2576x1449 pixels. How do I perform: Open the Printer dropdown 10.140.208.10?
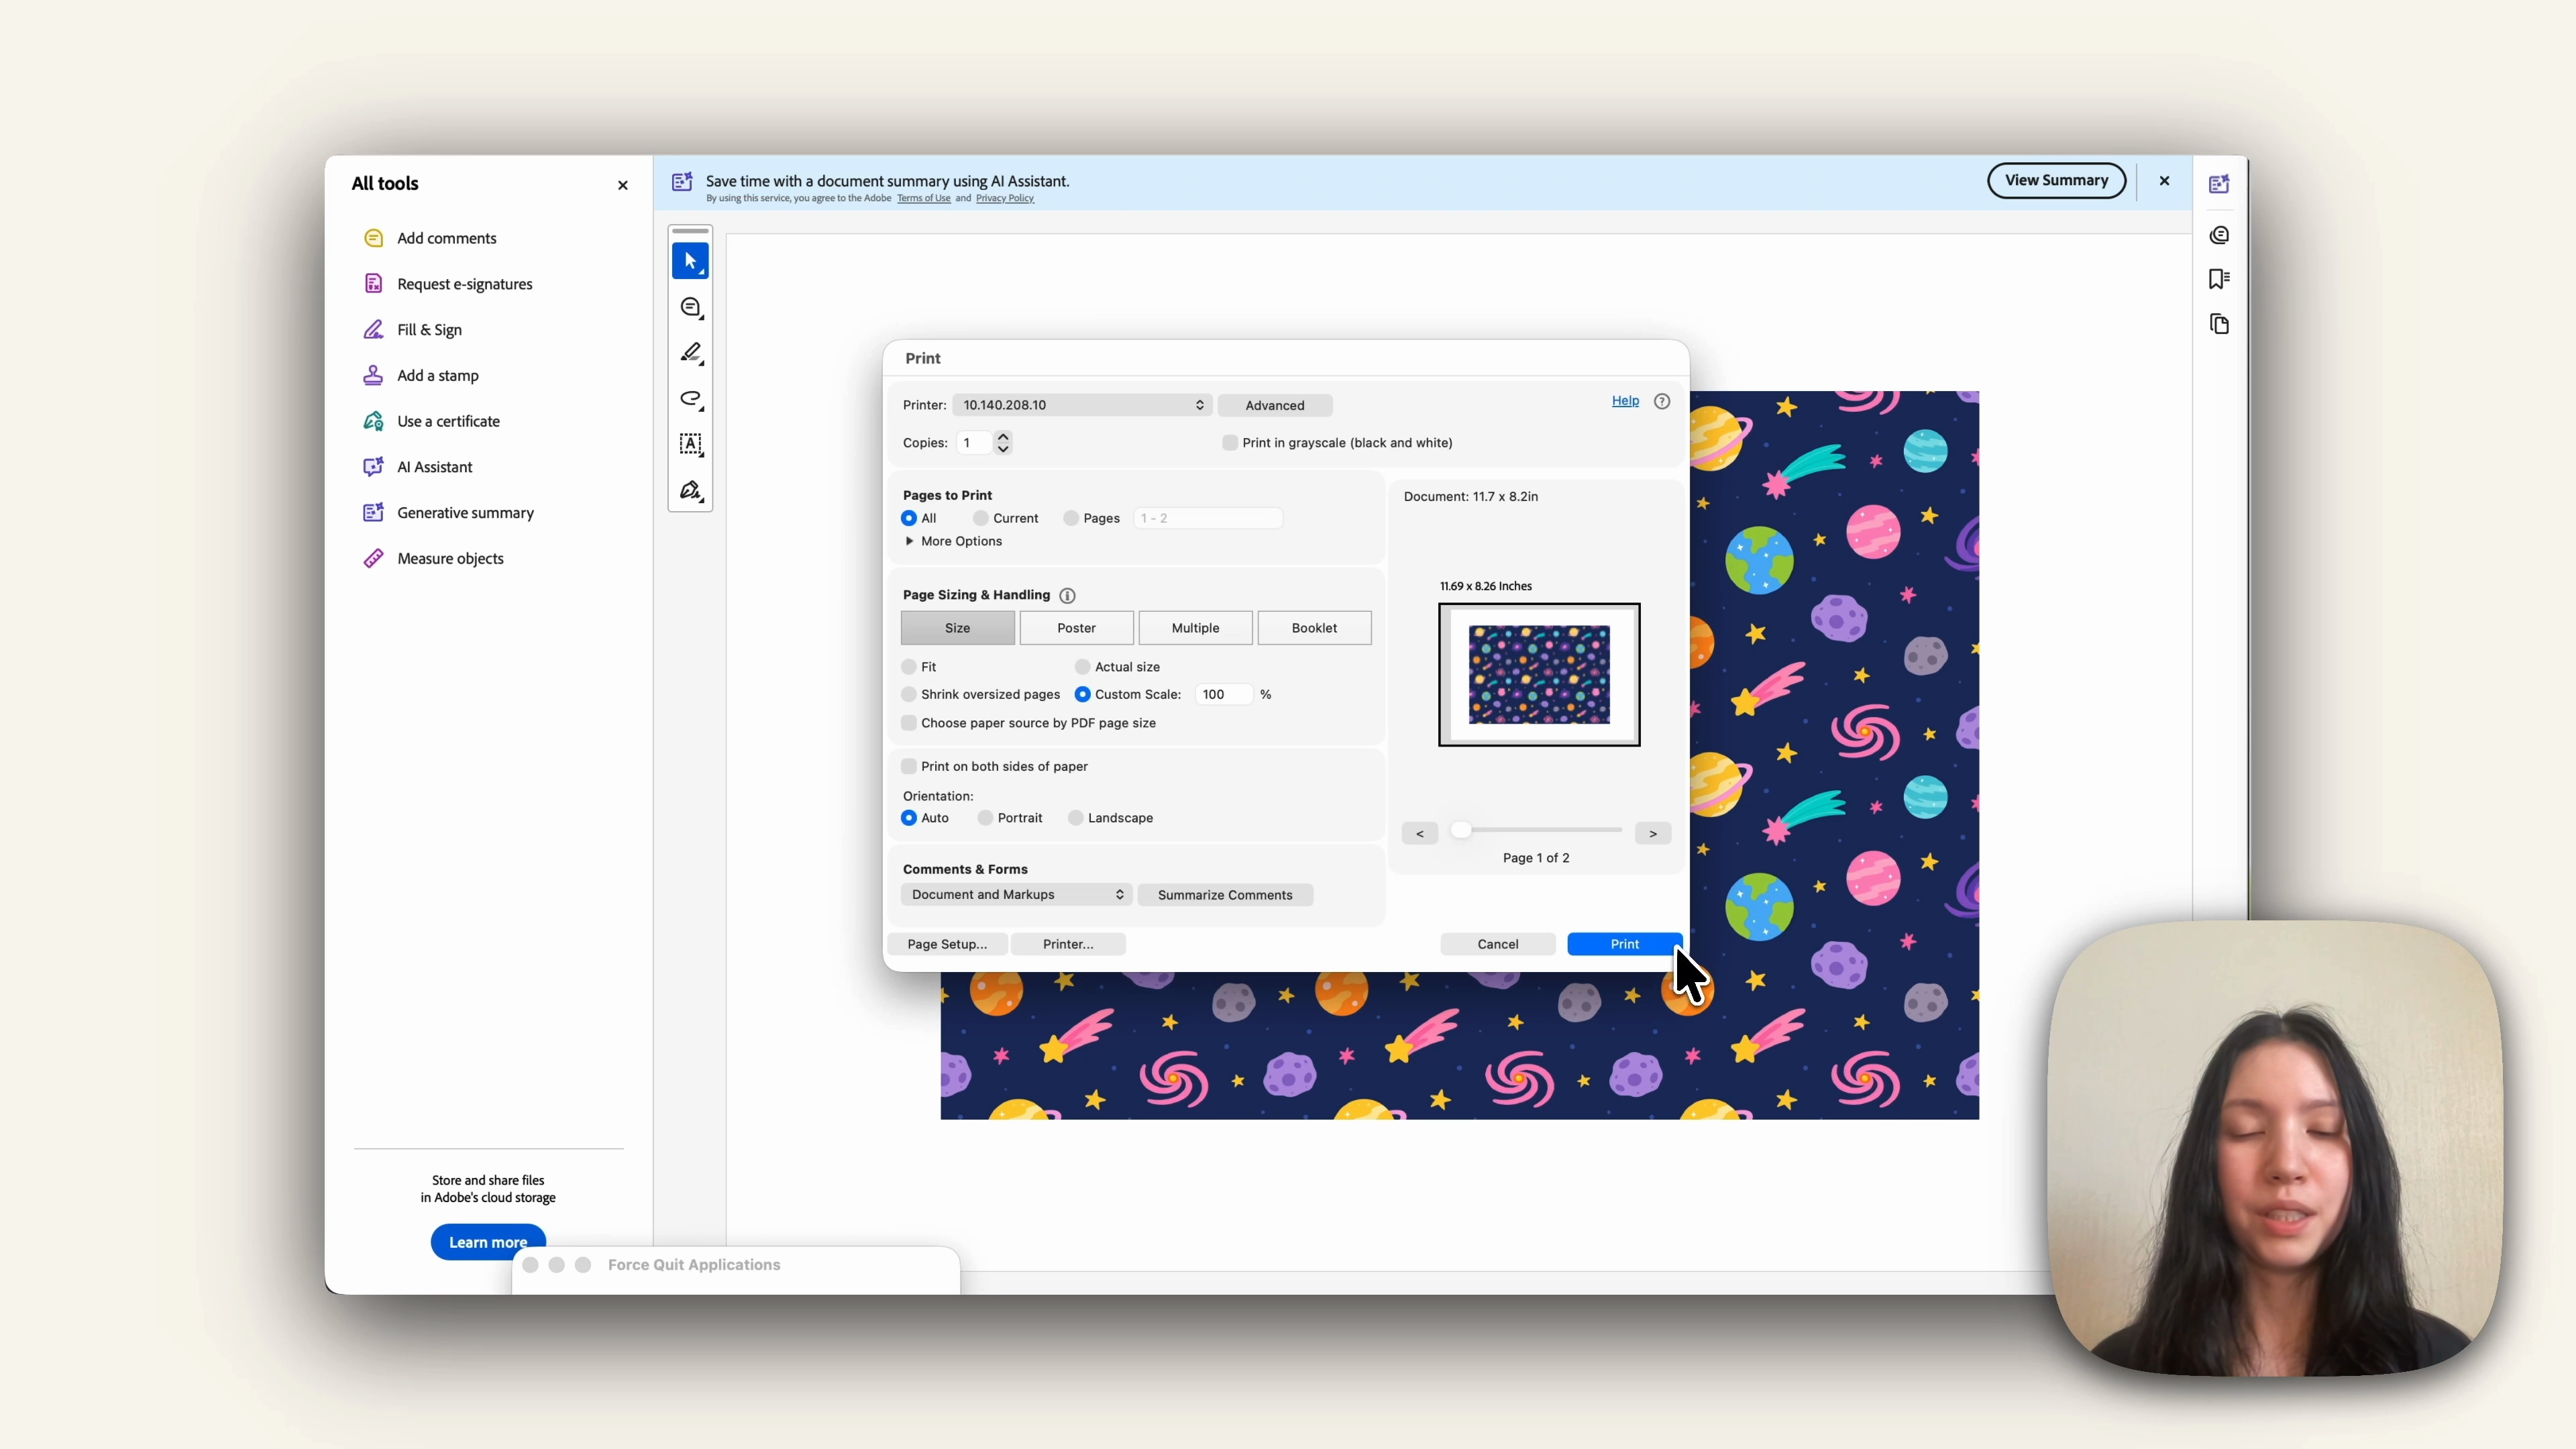click(x=1082, y=405)
